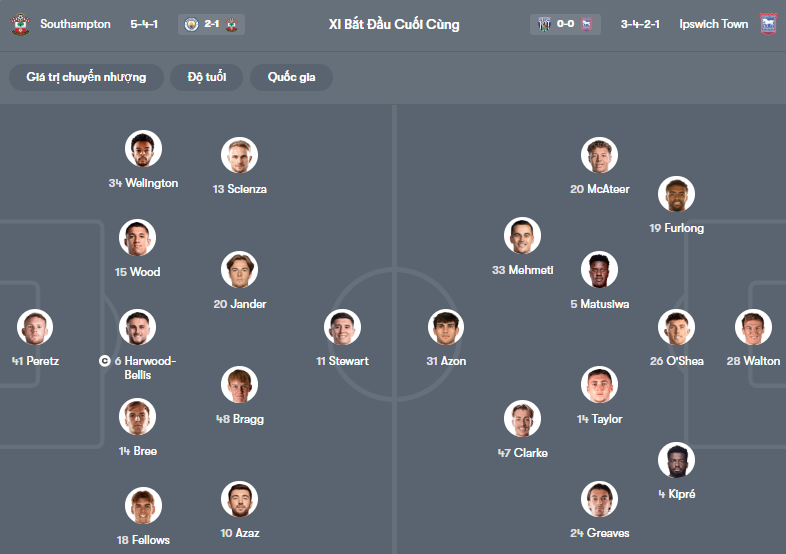Toggle the Quốc gia filter
This screenshot has height=554, width=786.
(291, 78)
